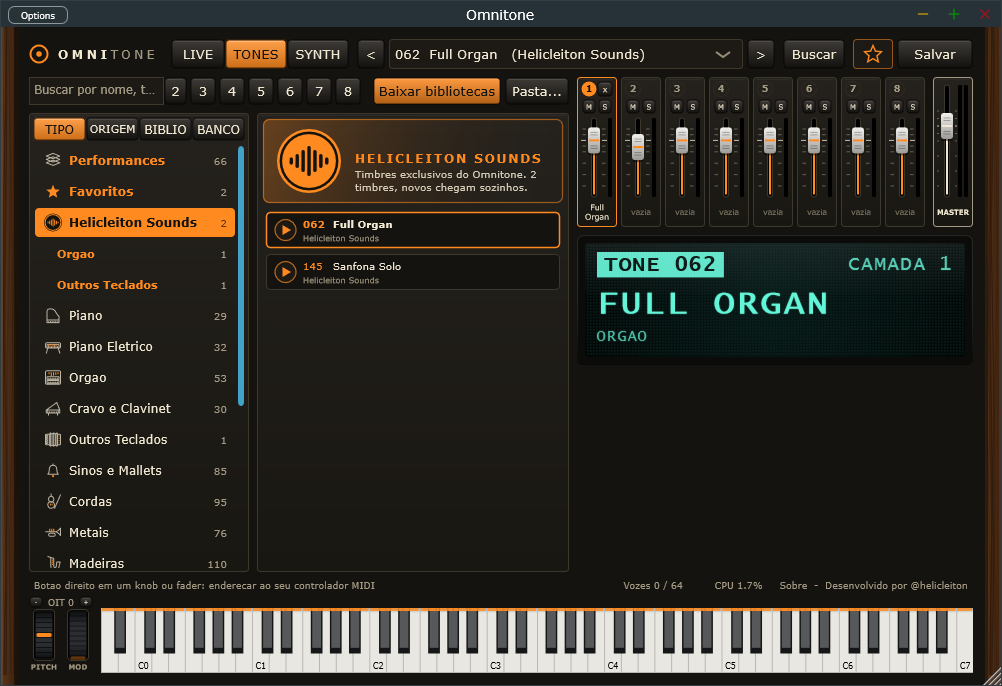Play preview of 145 Sanfona Solo
This screenshot has width=1002, height=686.
click(x=285, y=272)
